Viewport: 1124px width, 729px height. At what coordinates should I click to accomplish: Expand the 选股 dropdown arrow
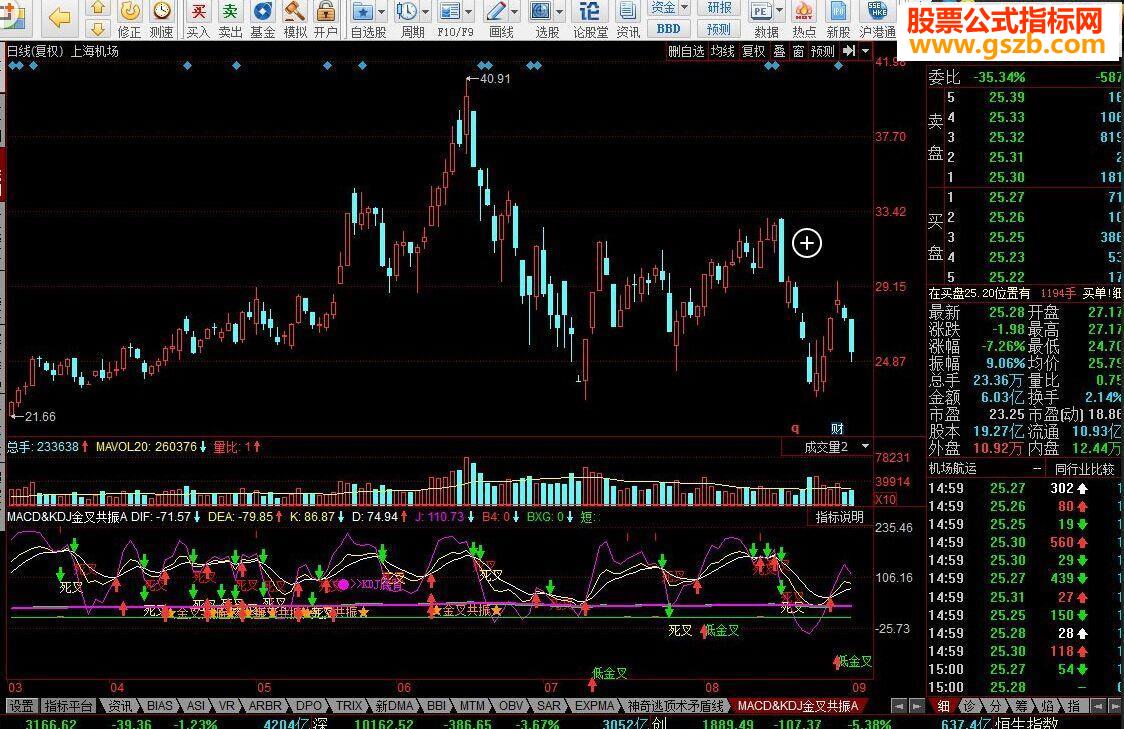pyautogui.click(x=559, y=11)
